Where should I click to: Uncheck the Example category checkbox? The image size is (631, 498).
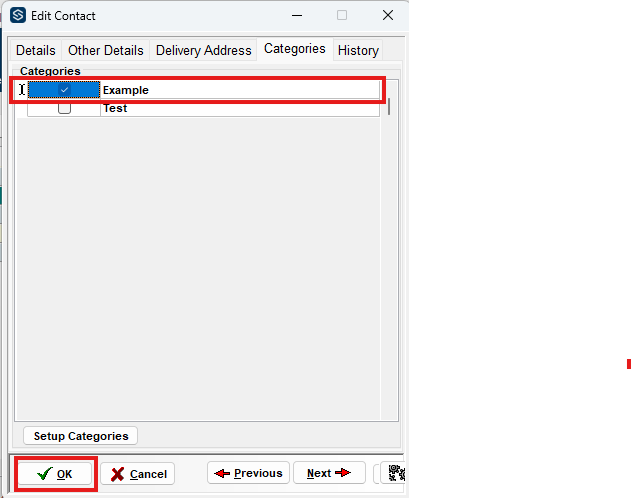[64, 90]
